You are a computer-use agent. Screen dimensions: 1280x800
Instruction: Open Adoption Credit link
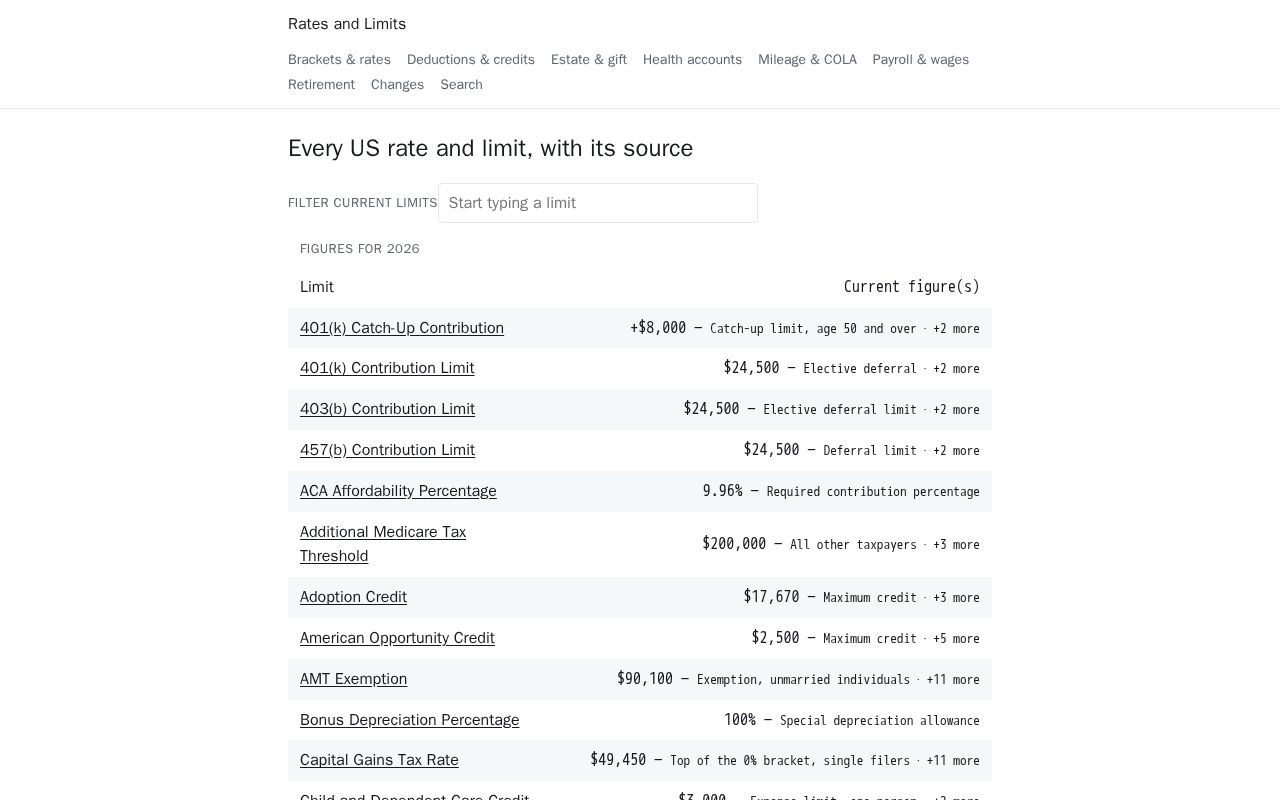[353, 597]
